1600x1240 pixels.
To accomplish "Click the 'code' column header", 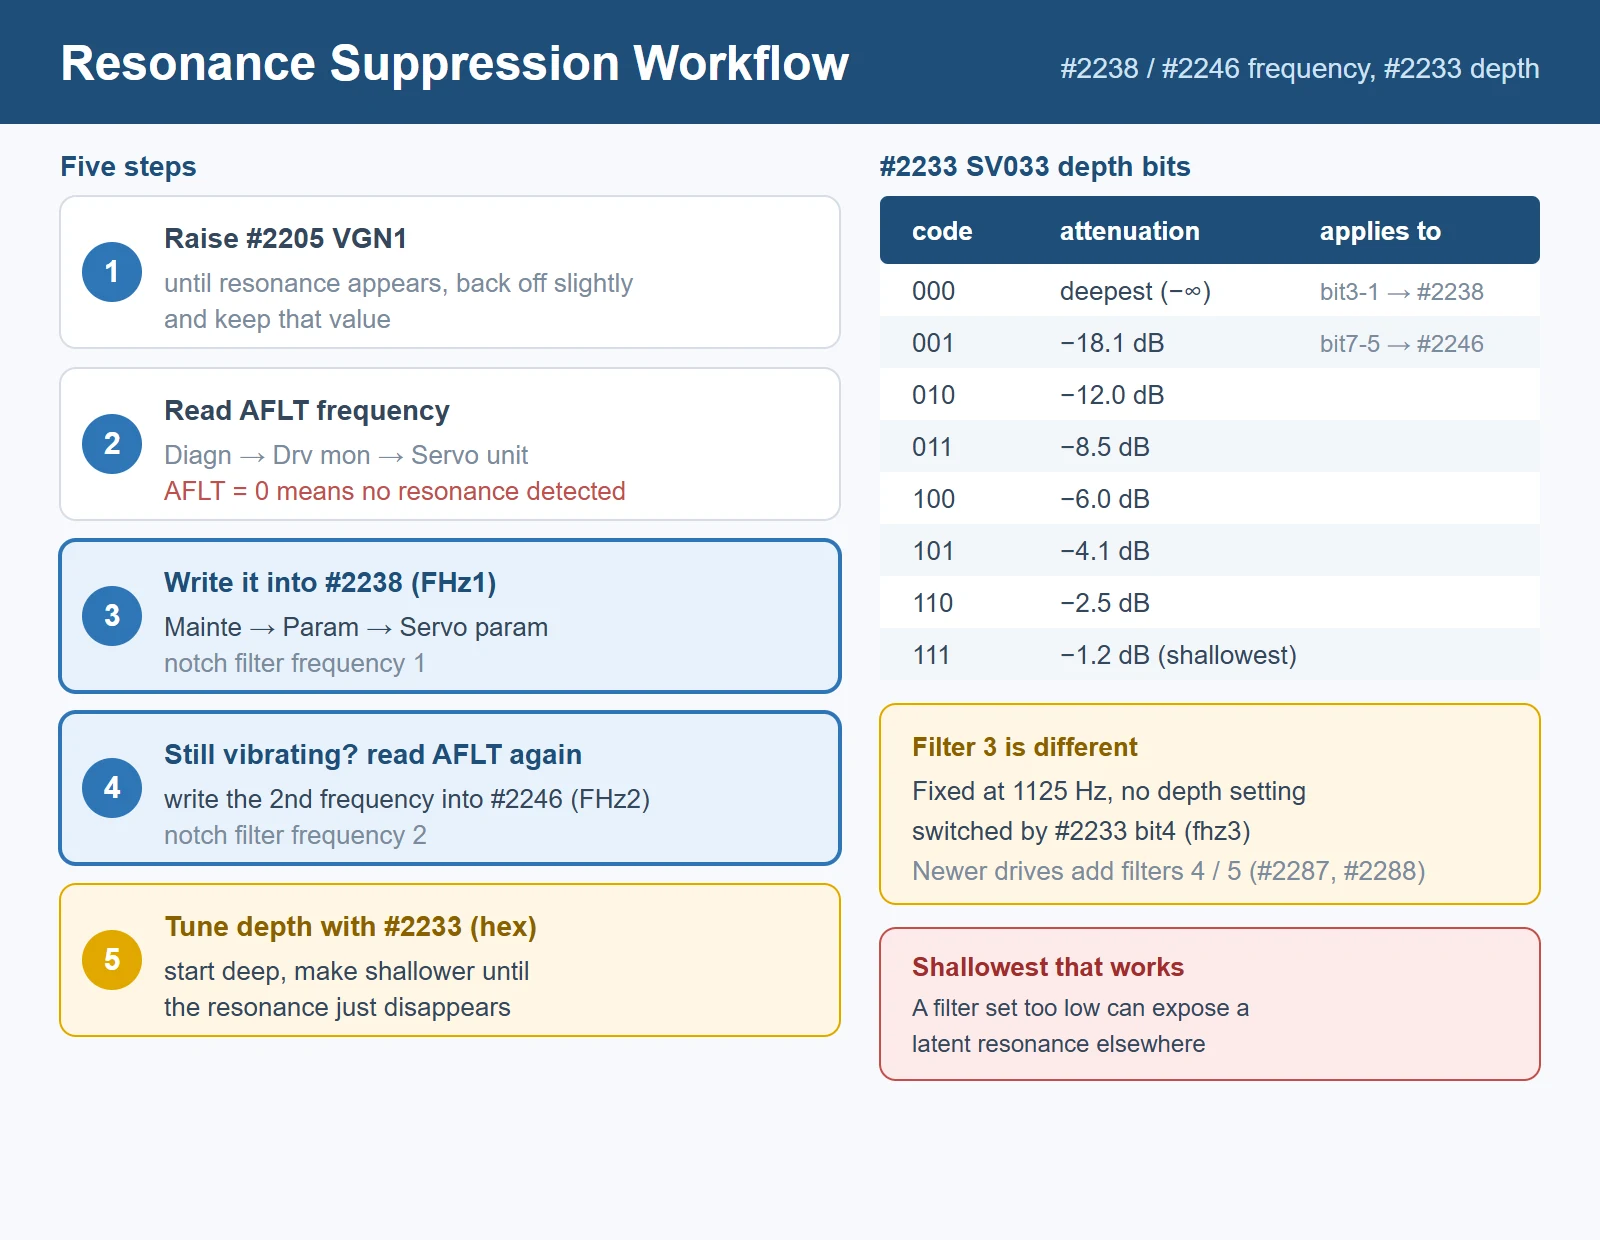I will [942, 231].
